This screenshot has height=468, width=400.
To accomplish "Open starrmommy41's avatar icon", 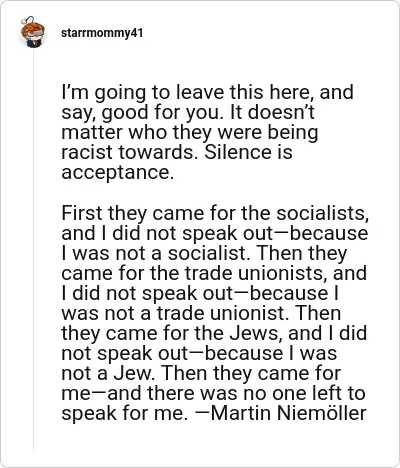I will pyautogui.click(x=32, y=32).
